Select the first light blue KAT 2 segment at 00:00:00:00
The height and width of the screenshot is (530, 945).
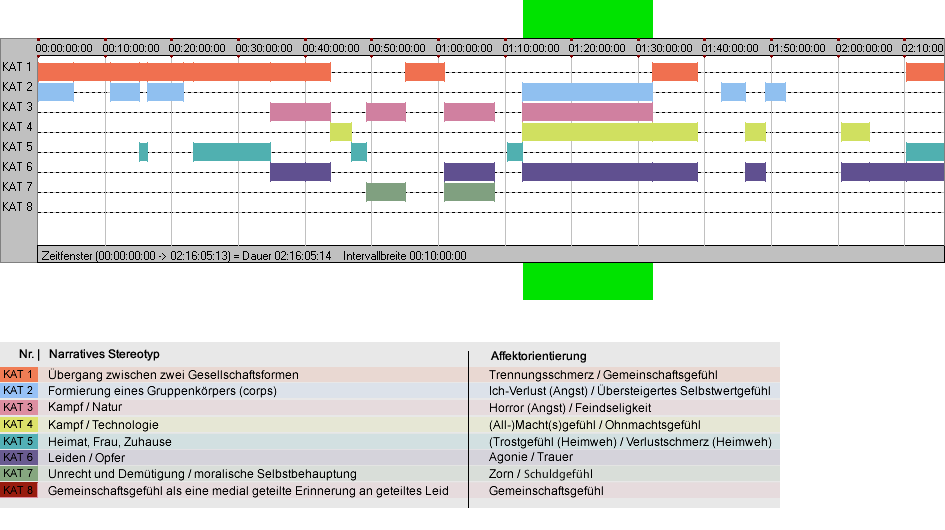(56, 92)
